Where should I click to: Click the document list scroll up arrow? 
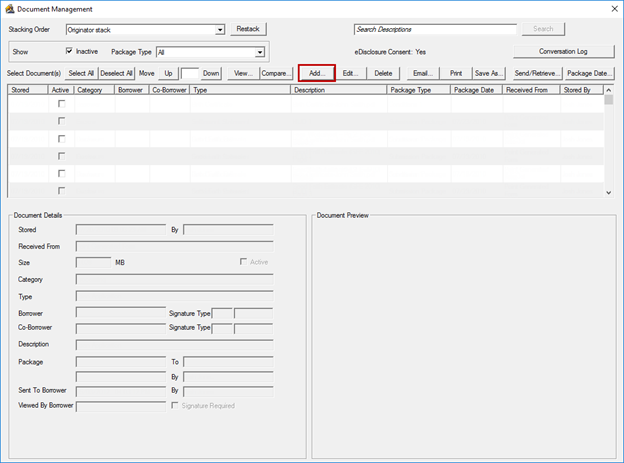pyautogui.click(x=608, y=90)
